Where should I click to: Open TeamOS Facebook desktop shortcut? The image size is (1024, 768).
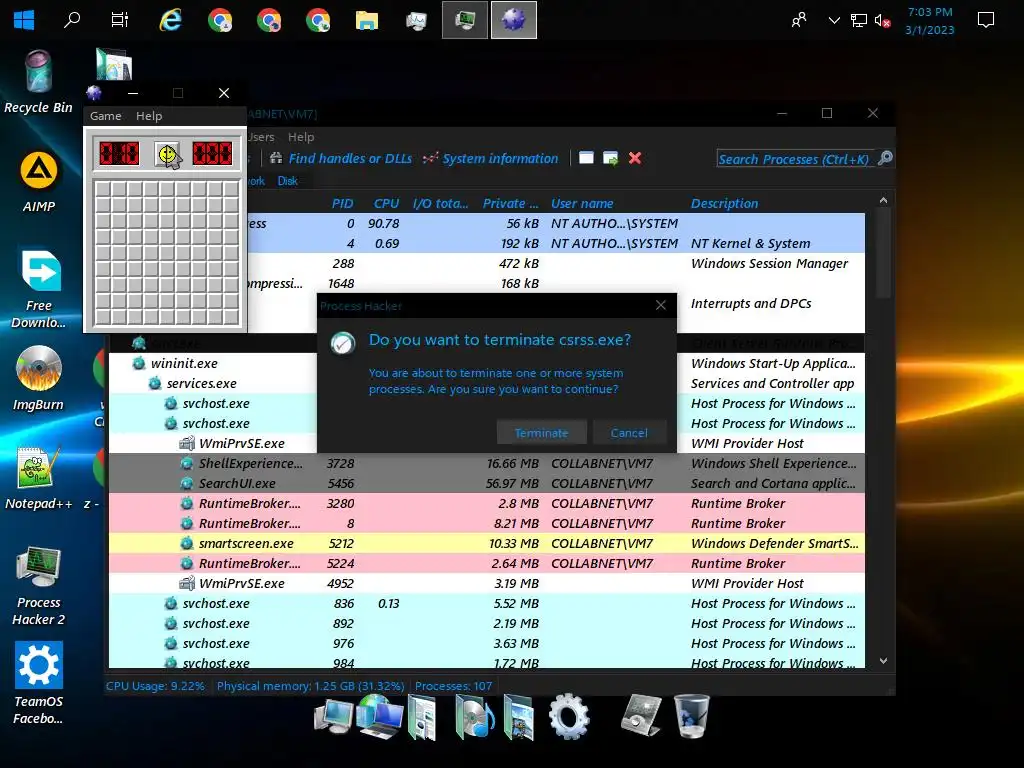(39, 683)
